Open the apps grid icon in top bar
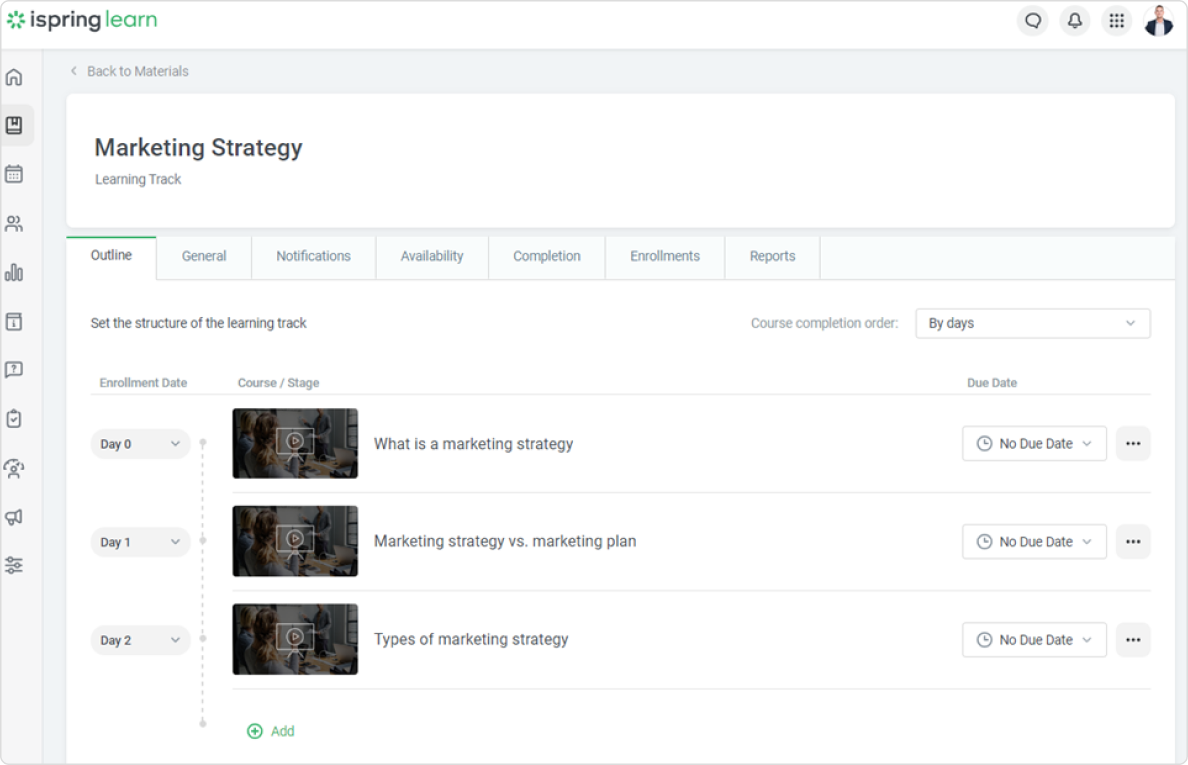 click(x=1116, y=20)
